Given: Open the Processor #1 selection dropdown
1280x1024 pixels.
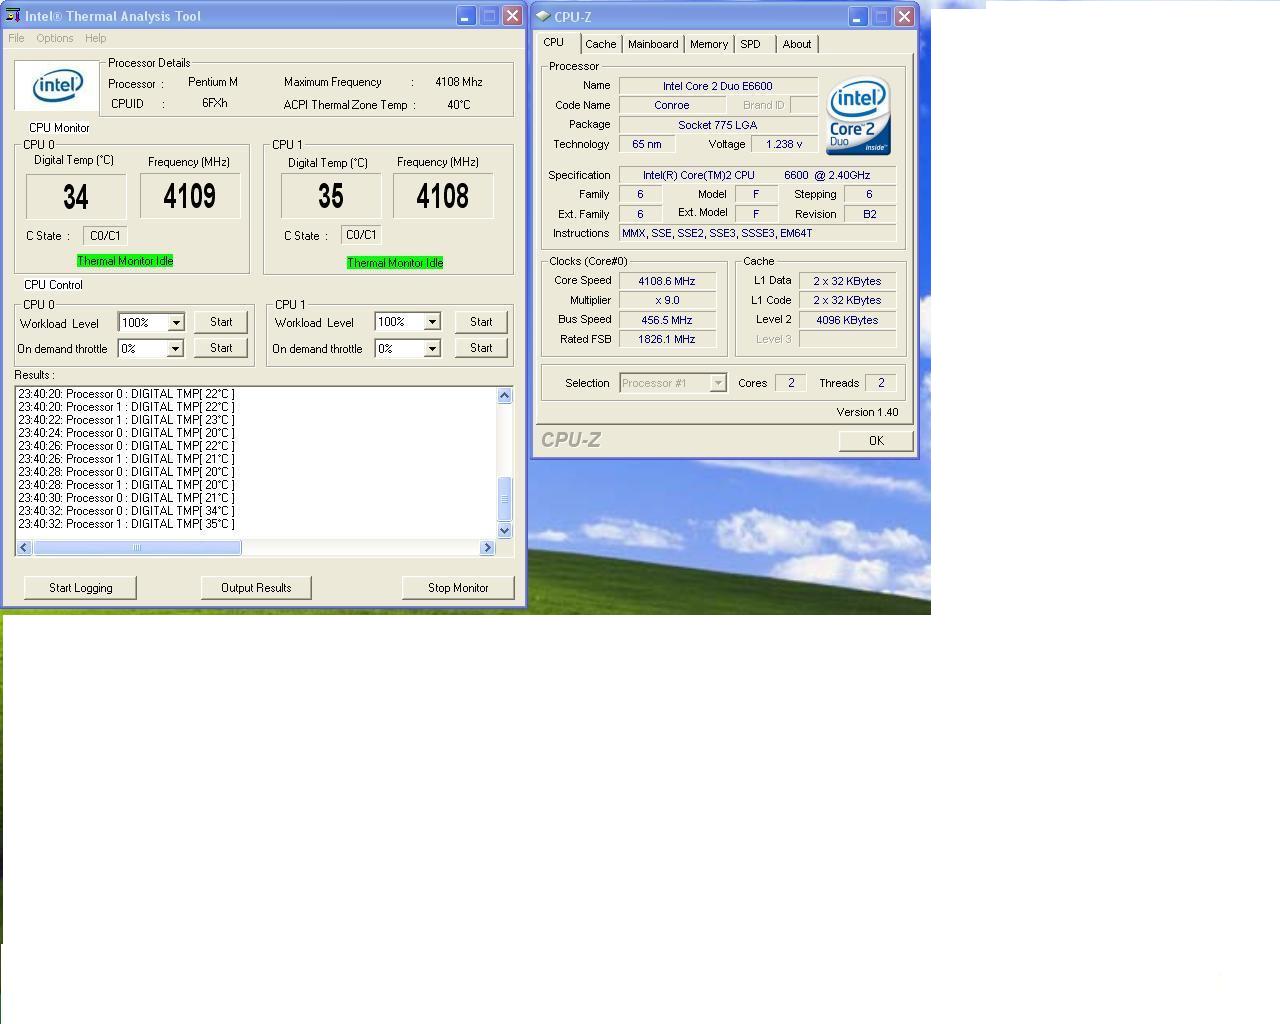Looking at the screenshot, I should click(718, 383).
